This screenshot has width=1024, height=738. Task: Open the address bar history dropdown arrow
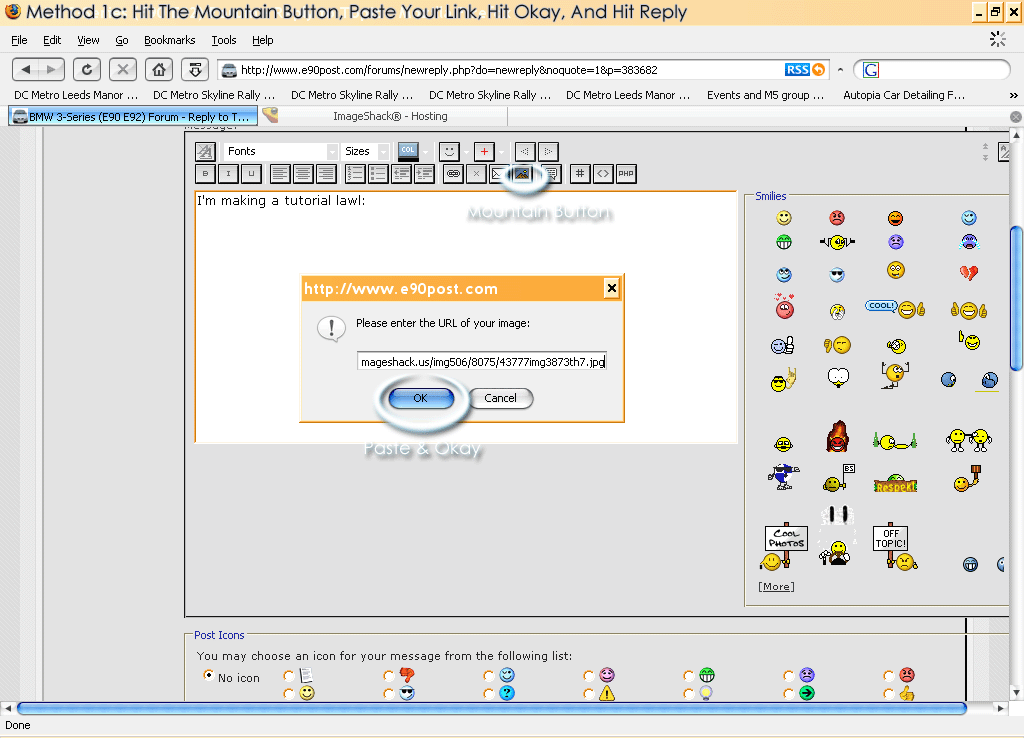pos(840,69)
